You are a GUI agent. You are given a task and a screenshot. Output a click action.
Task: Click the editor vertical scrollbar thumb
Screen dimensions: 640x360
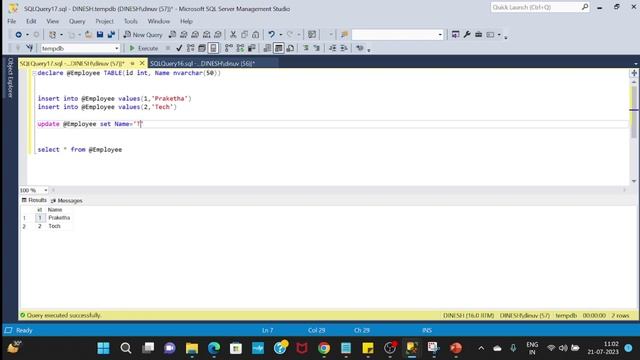633,112
